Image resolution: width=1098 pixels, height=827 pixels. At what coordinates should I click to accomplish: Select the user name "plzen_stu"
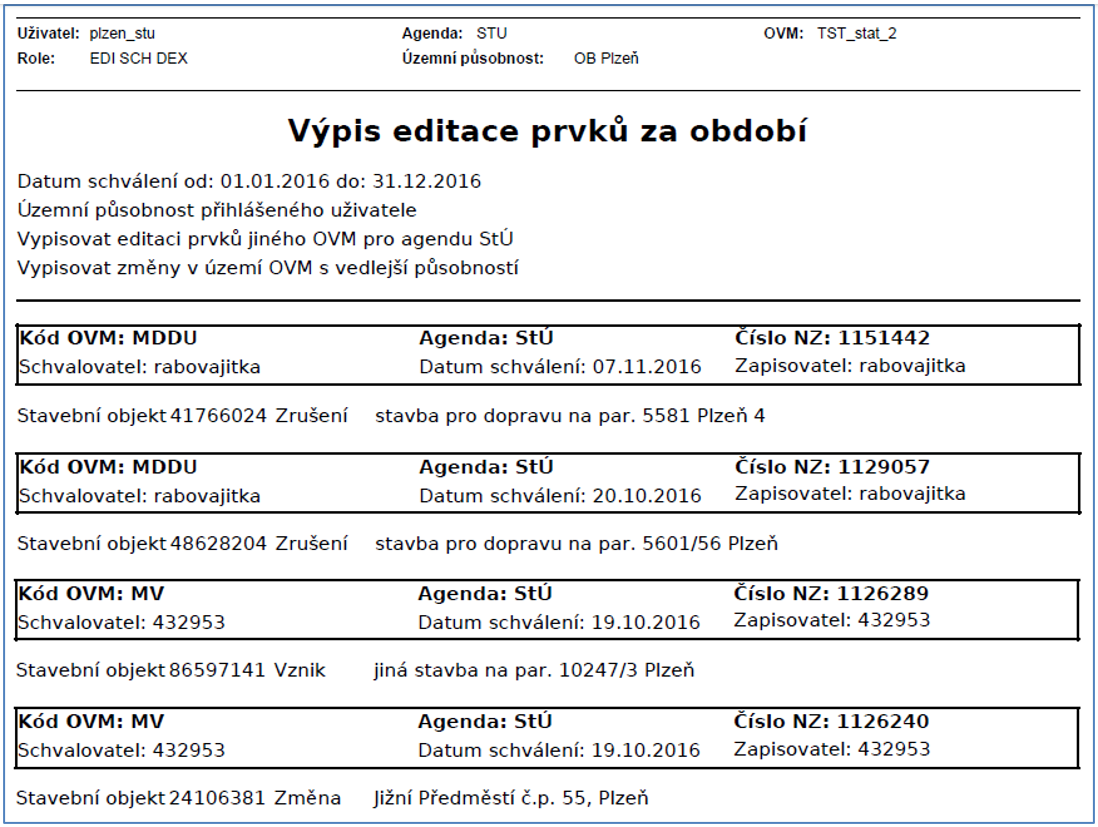(x=122, y=34)
